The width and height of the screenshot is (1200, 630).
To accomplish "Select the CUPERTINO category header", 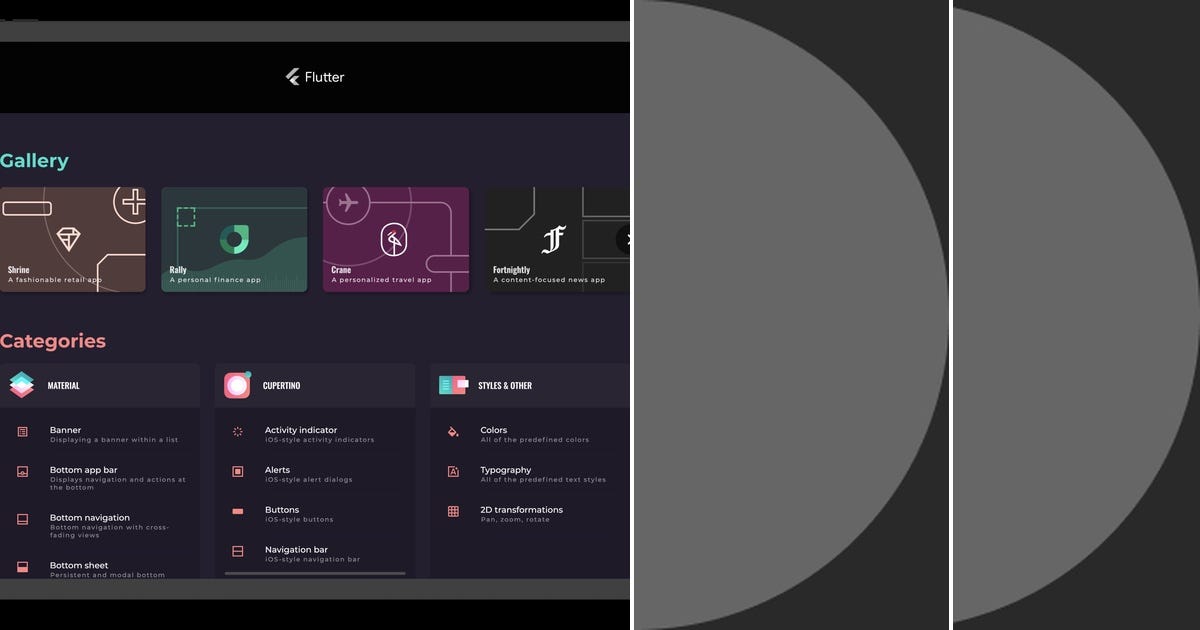I will [315, 385].
